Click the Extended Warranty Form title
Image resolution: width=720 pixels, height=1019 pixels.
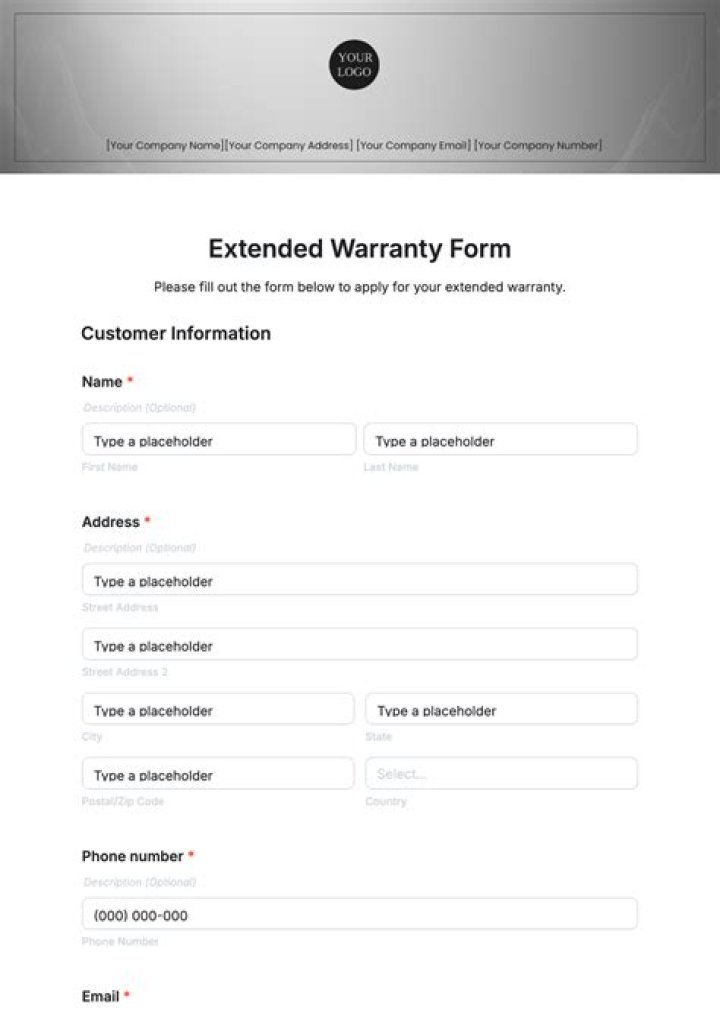(359, 248)
